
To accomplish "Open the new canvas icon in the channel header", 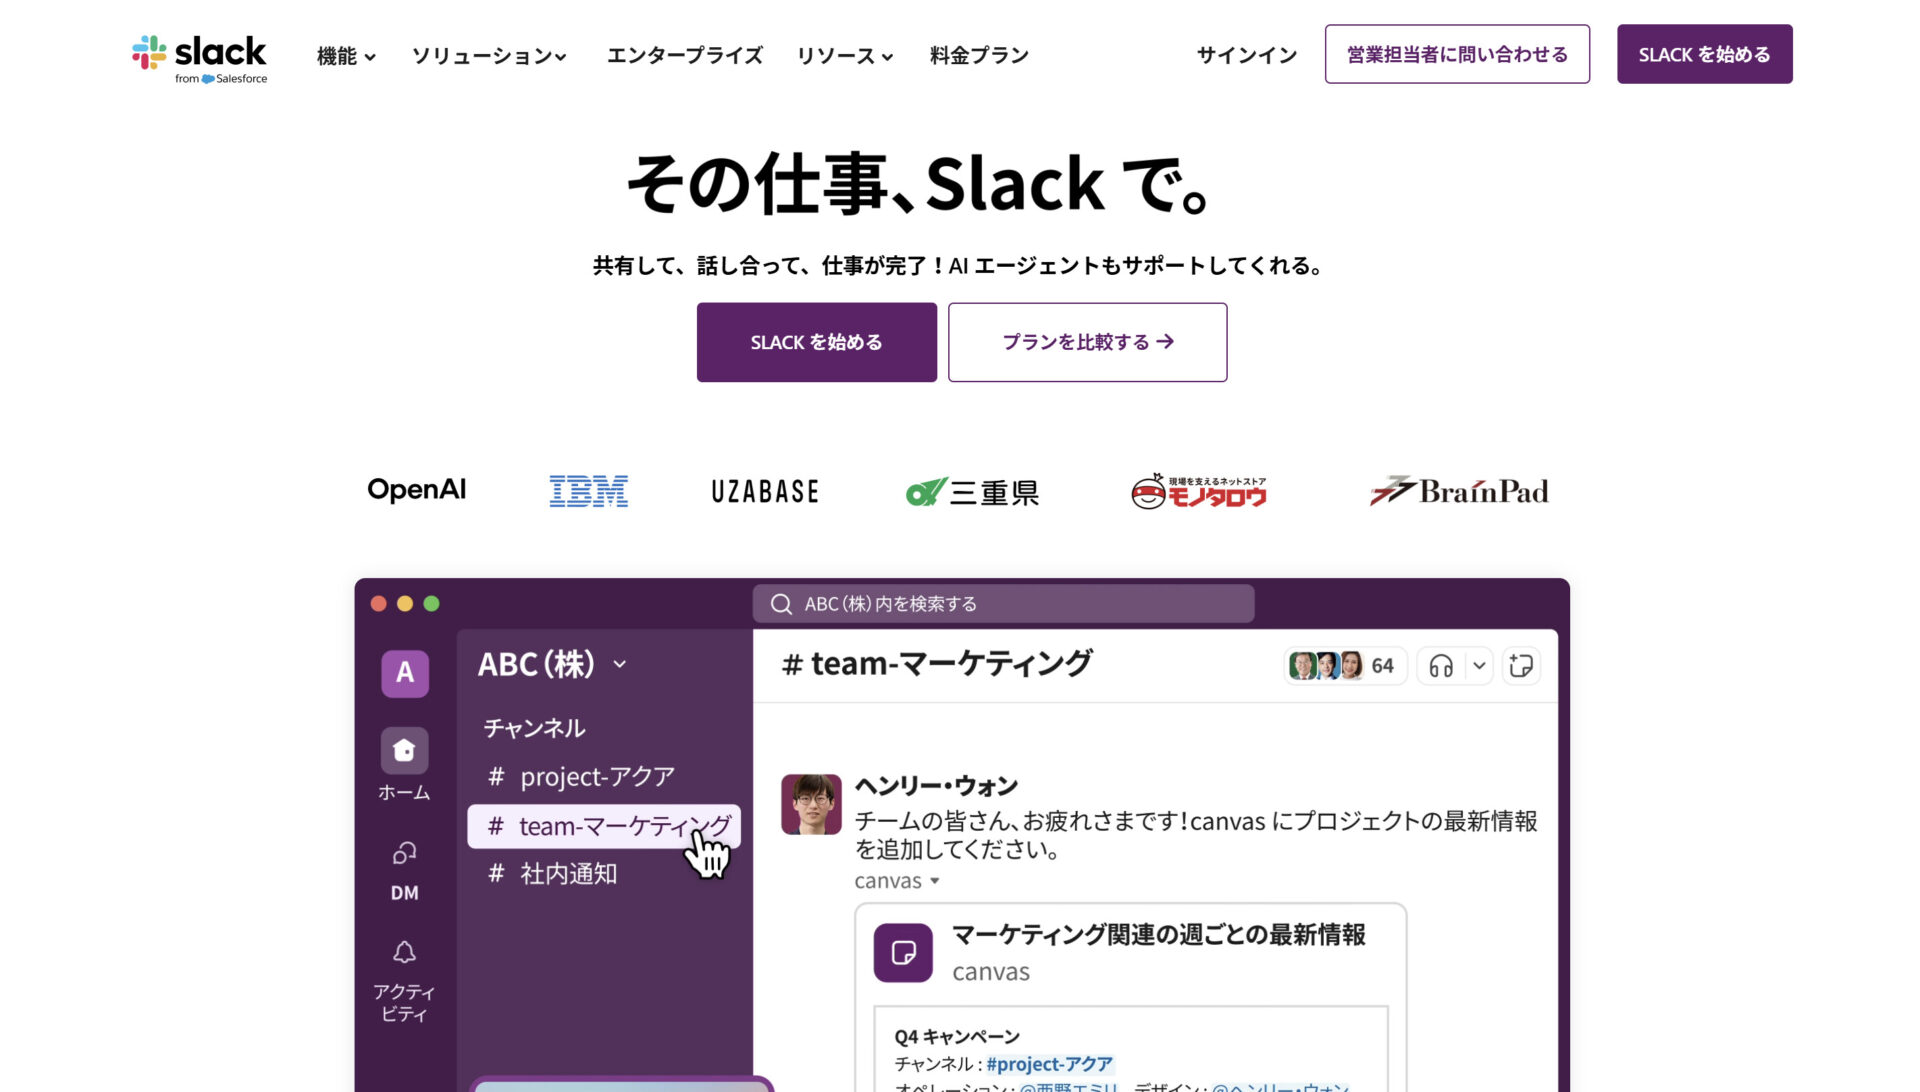I will [1521, 665].
